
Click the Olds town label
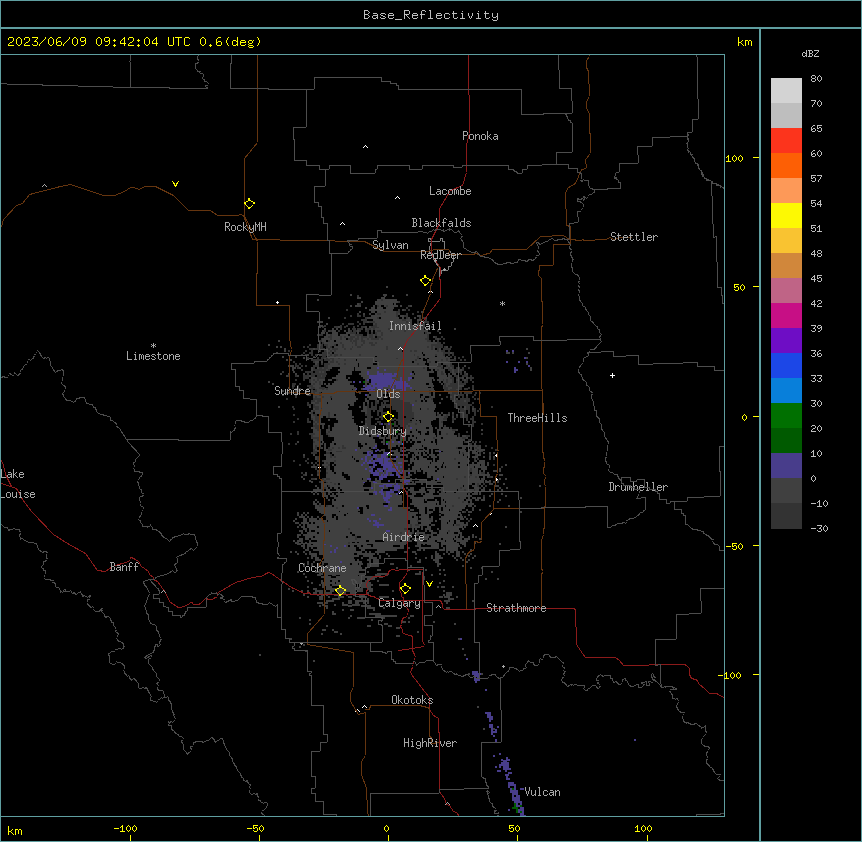click(388, 394)
